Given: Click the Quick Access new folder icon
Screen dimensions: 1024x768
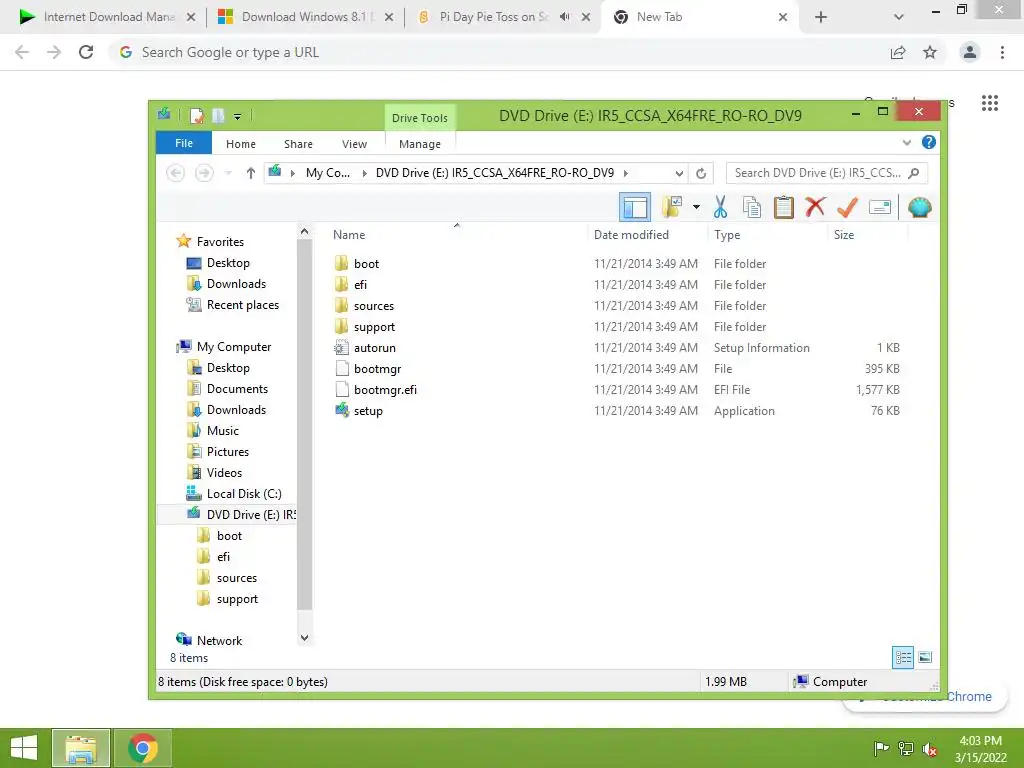Looking at the screenshot, I should click(218, 116).
